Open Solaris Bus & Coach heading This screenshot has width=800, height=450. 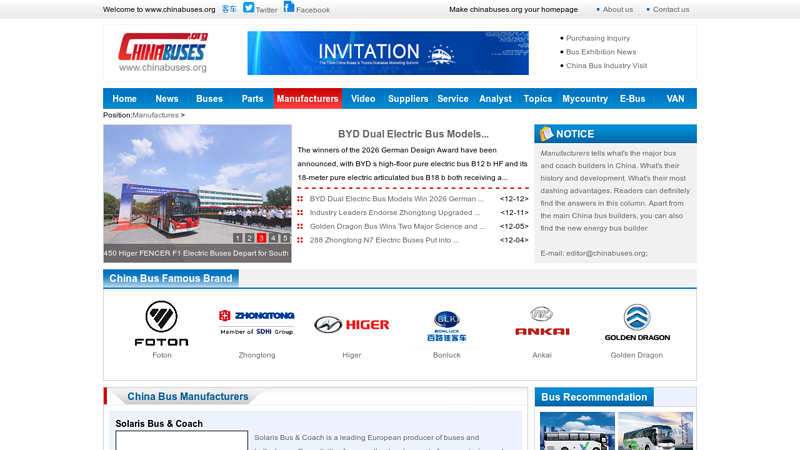(159, 423)
